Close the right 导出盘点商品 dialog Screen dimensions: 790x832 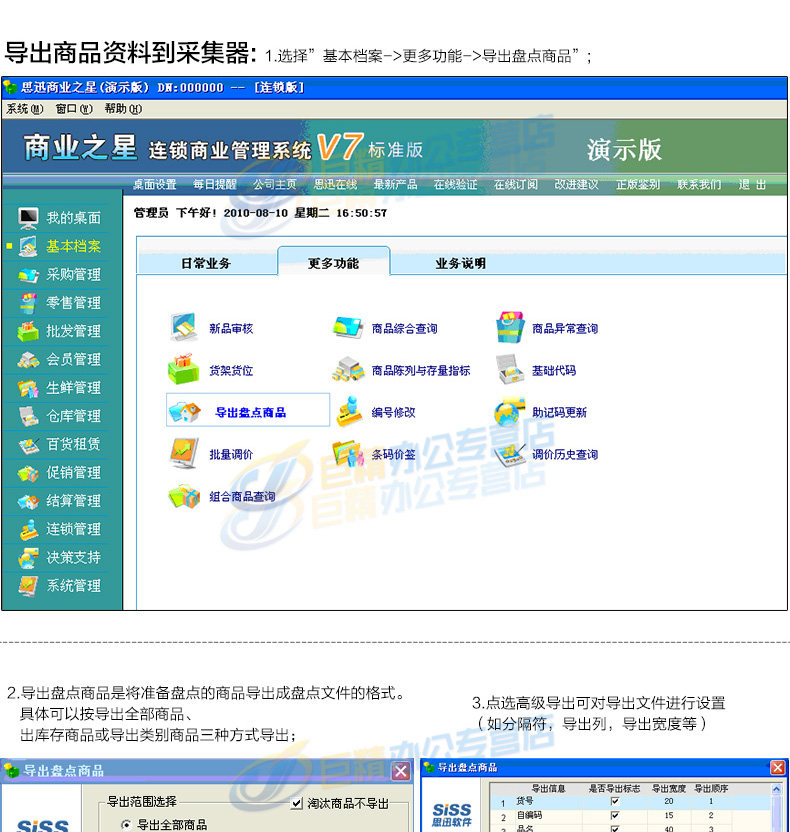tap(778, 767)
